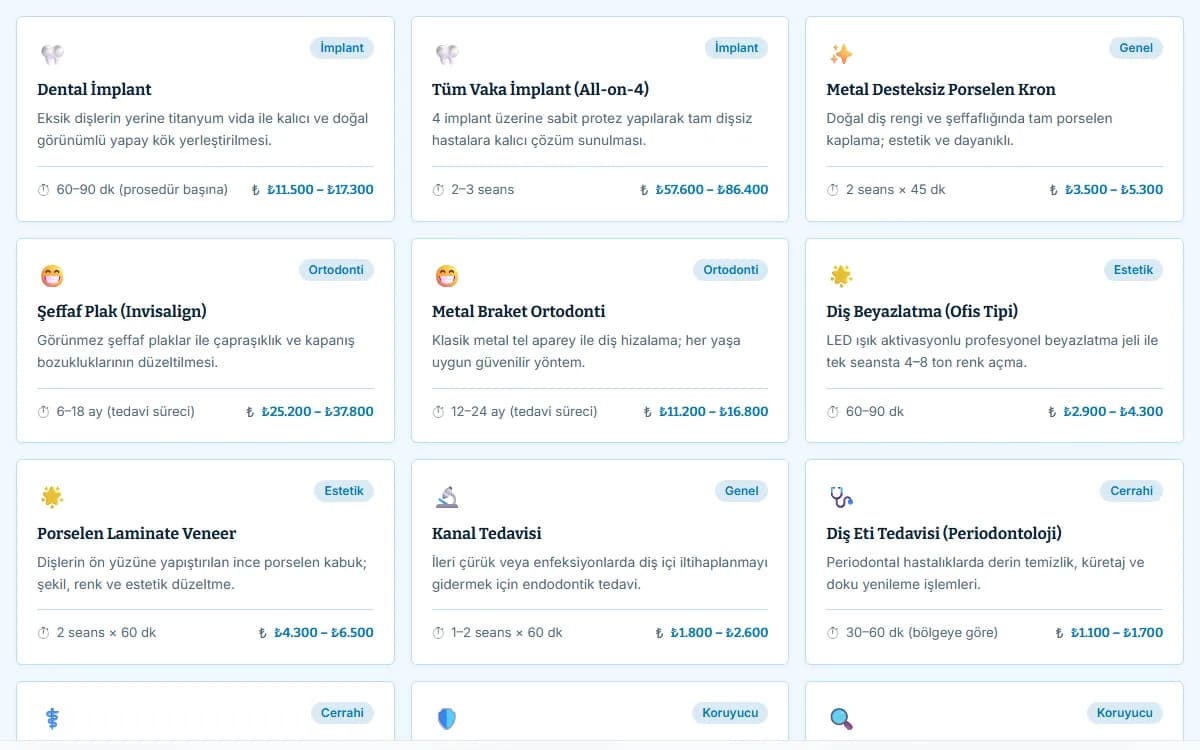Click the ₺57.600 – ₺86.400 price range

pos(712,189)
